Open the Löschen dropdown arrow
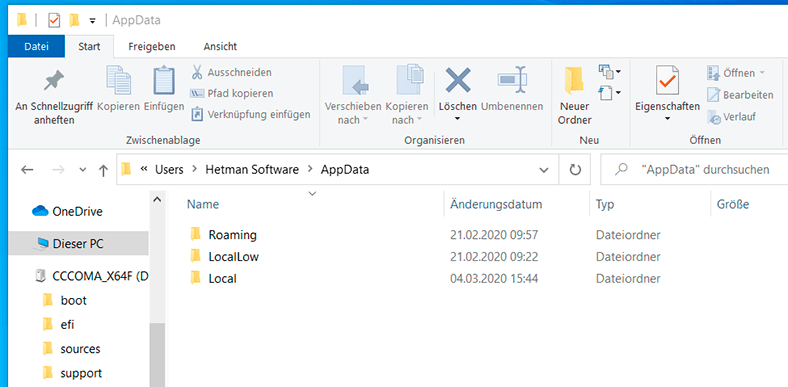Viewport: 788px width, 387px height. pyautogui.click(x=457, y=120)
